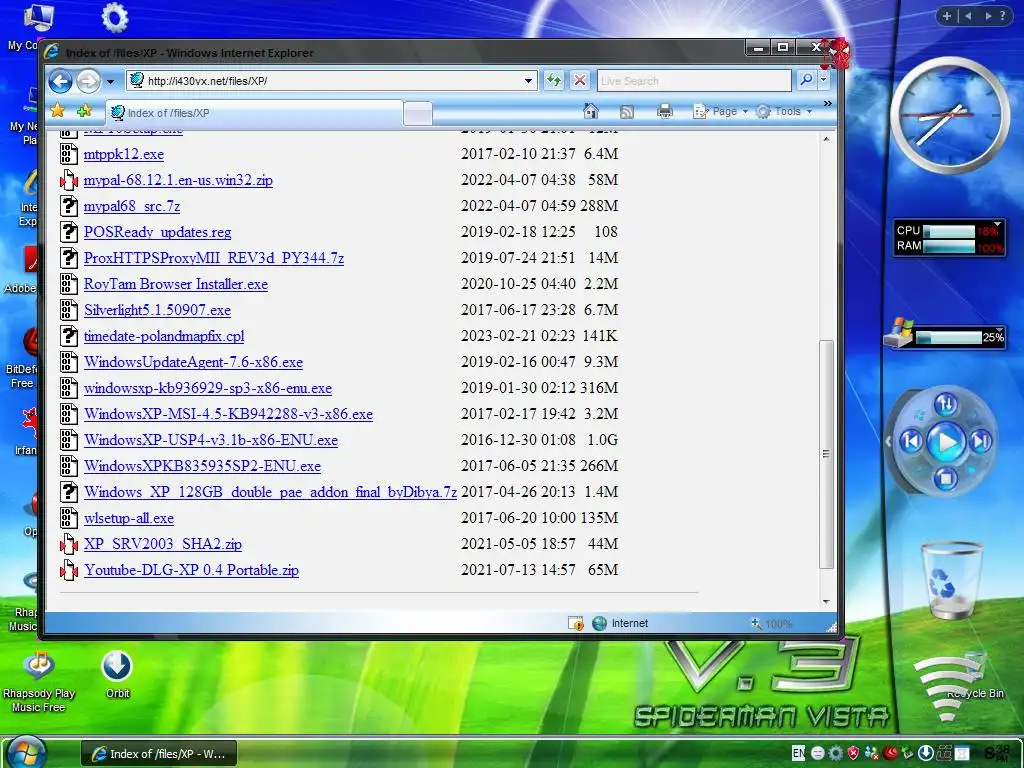Click the address bar with http://i430vx.net/files/XP/
This screenshot has width=1024, height=768.
[332, 81]
